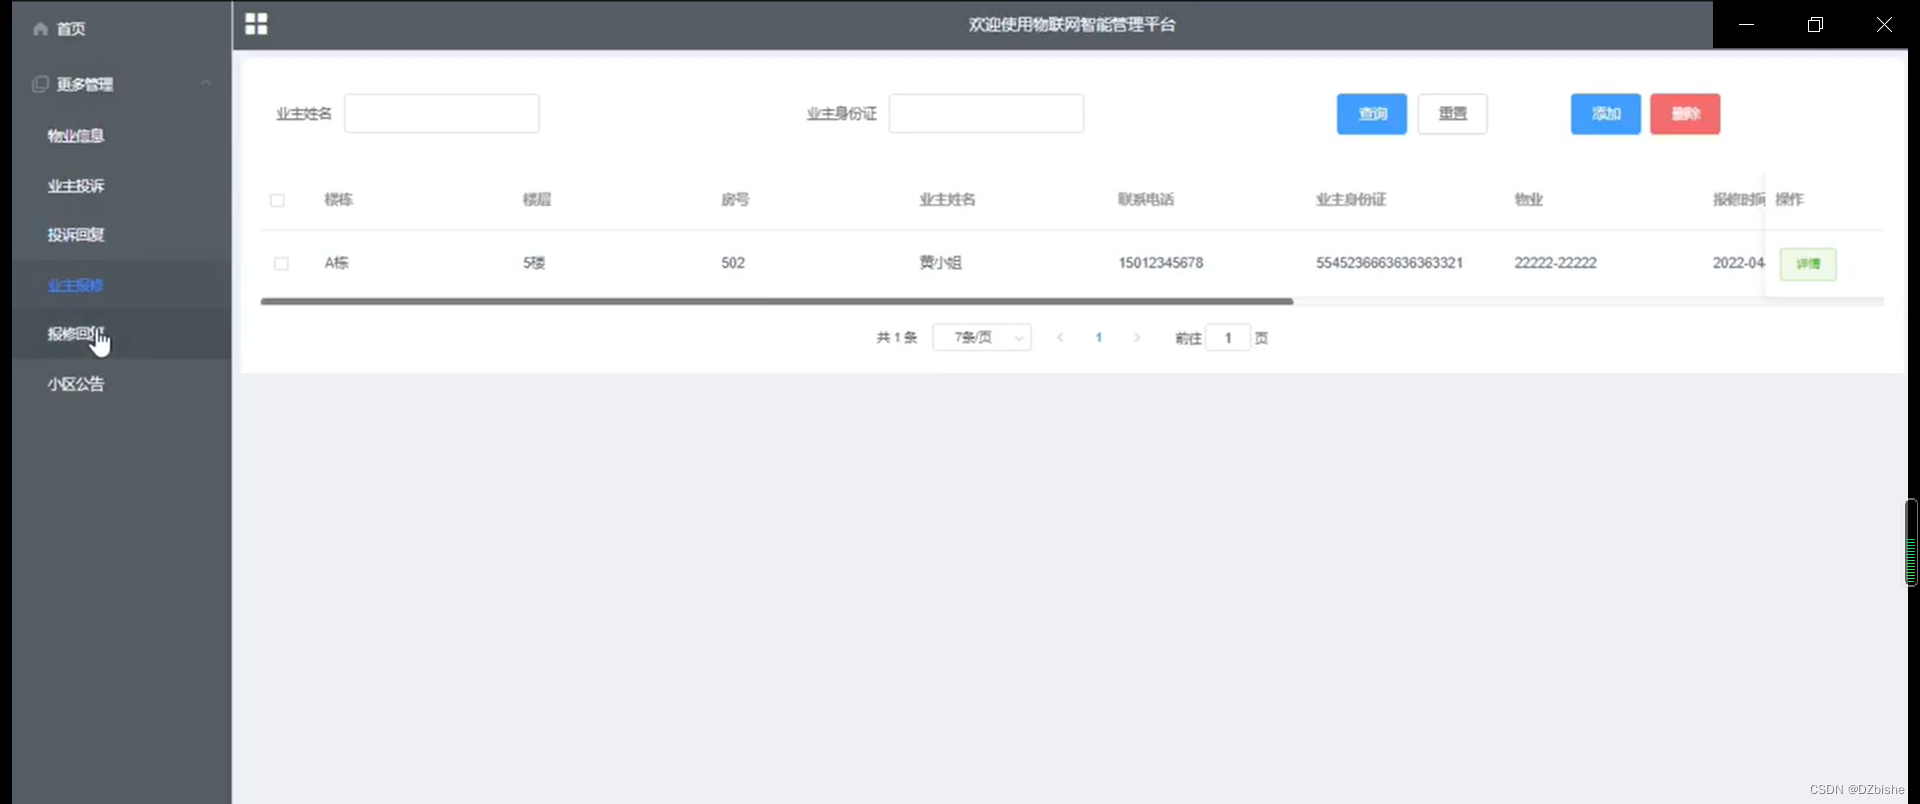This screenshot has height=804, width=1920.
Task: Focus the 前往 page number input
Action: point(1228,338)
